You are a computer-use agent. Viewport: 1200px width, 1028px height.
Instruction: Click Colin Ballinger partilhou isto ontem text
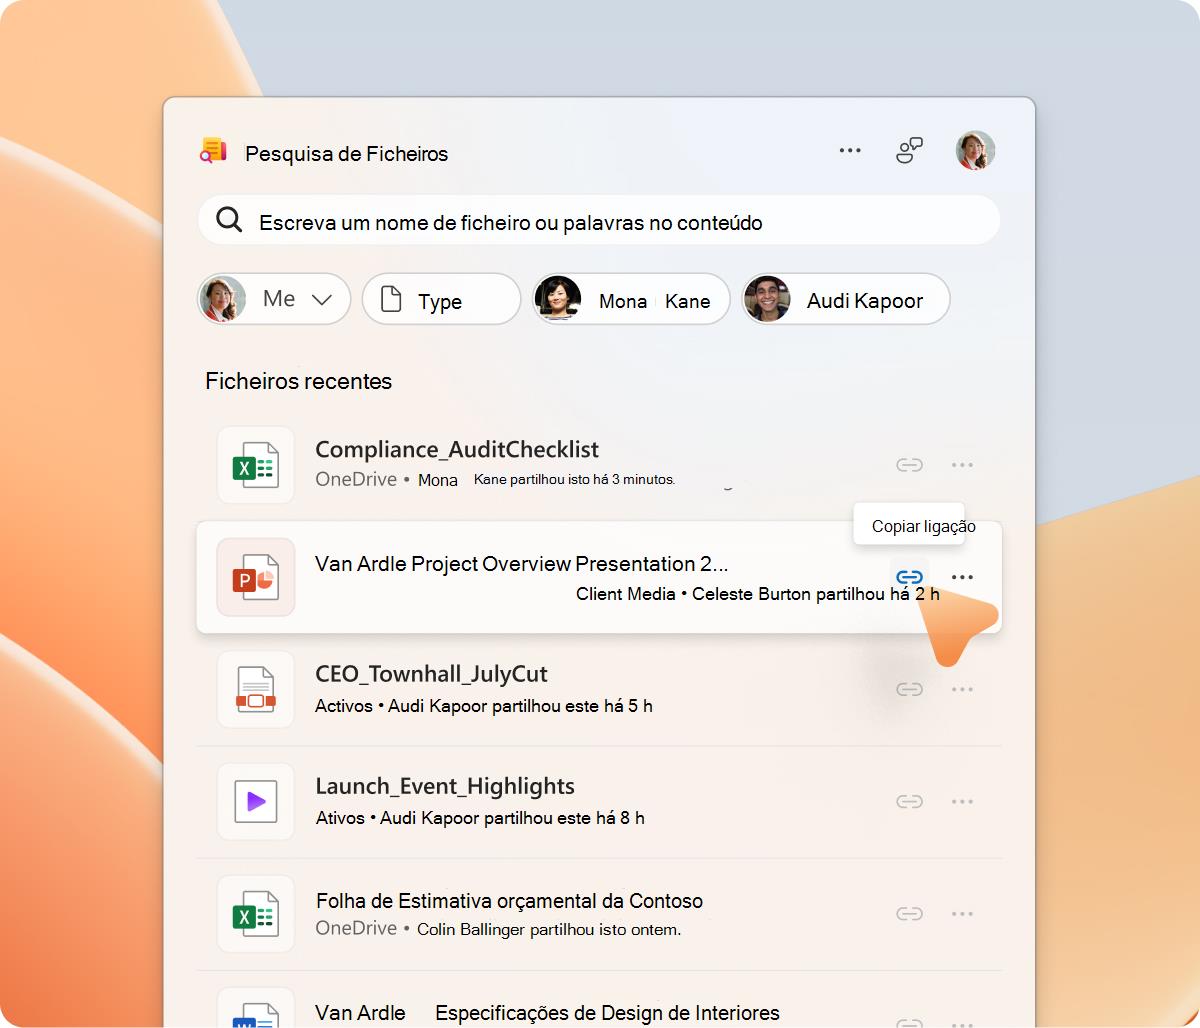549,930
